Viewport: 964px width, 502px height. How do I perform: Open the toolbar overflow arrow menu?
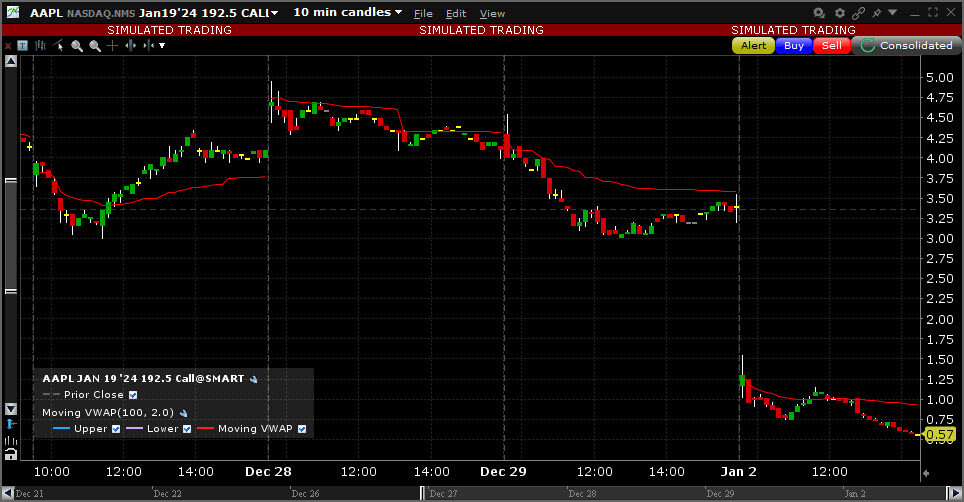tap(162, 45)
